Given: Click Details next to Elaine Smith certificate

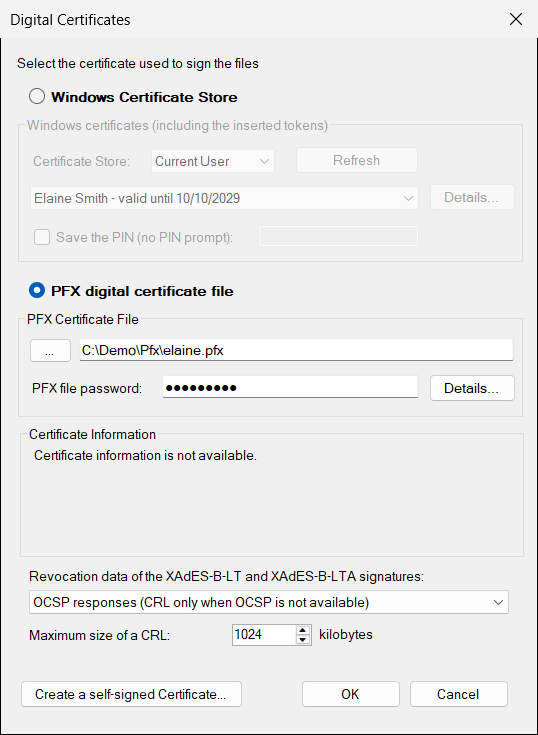Looking at the screenshot, I should click(472, 197).
